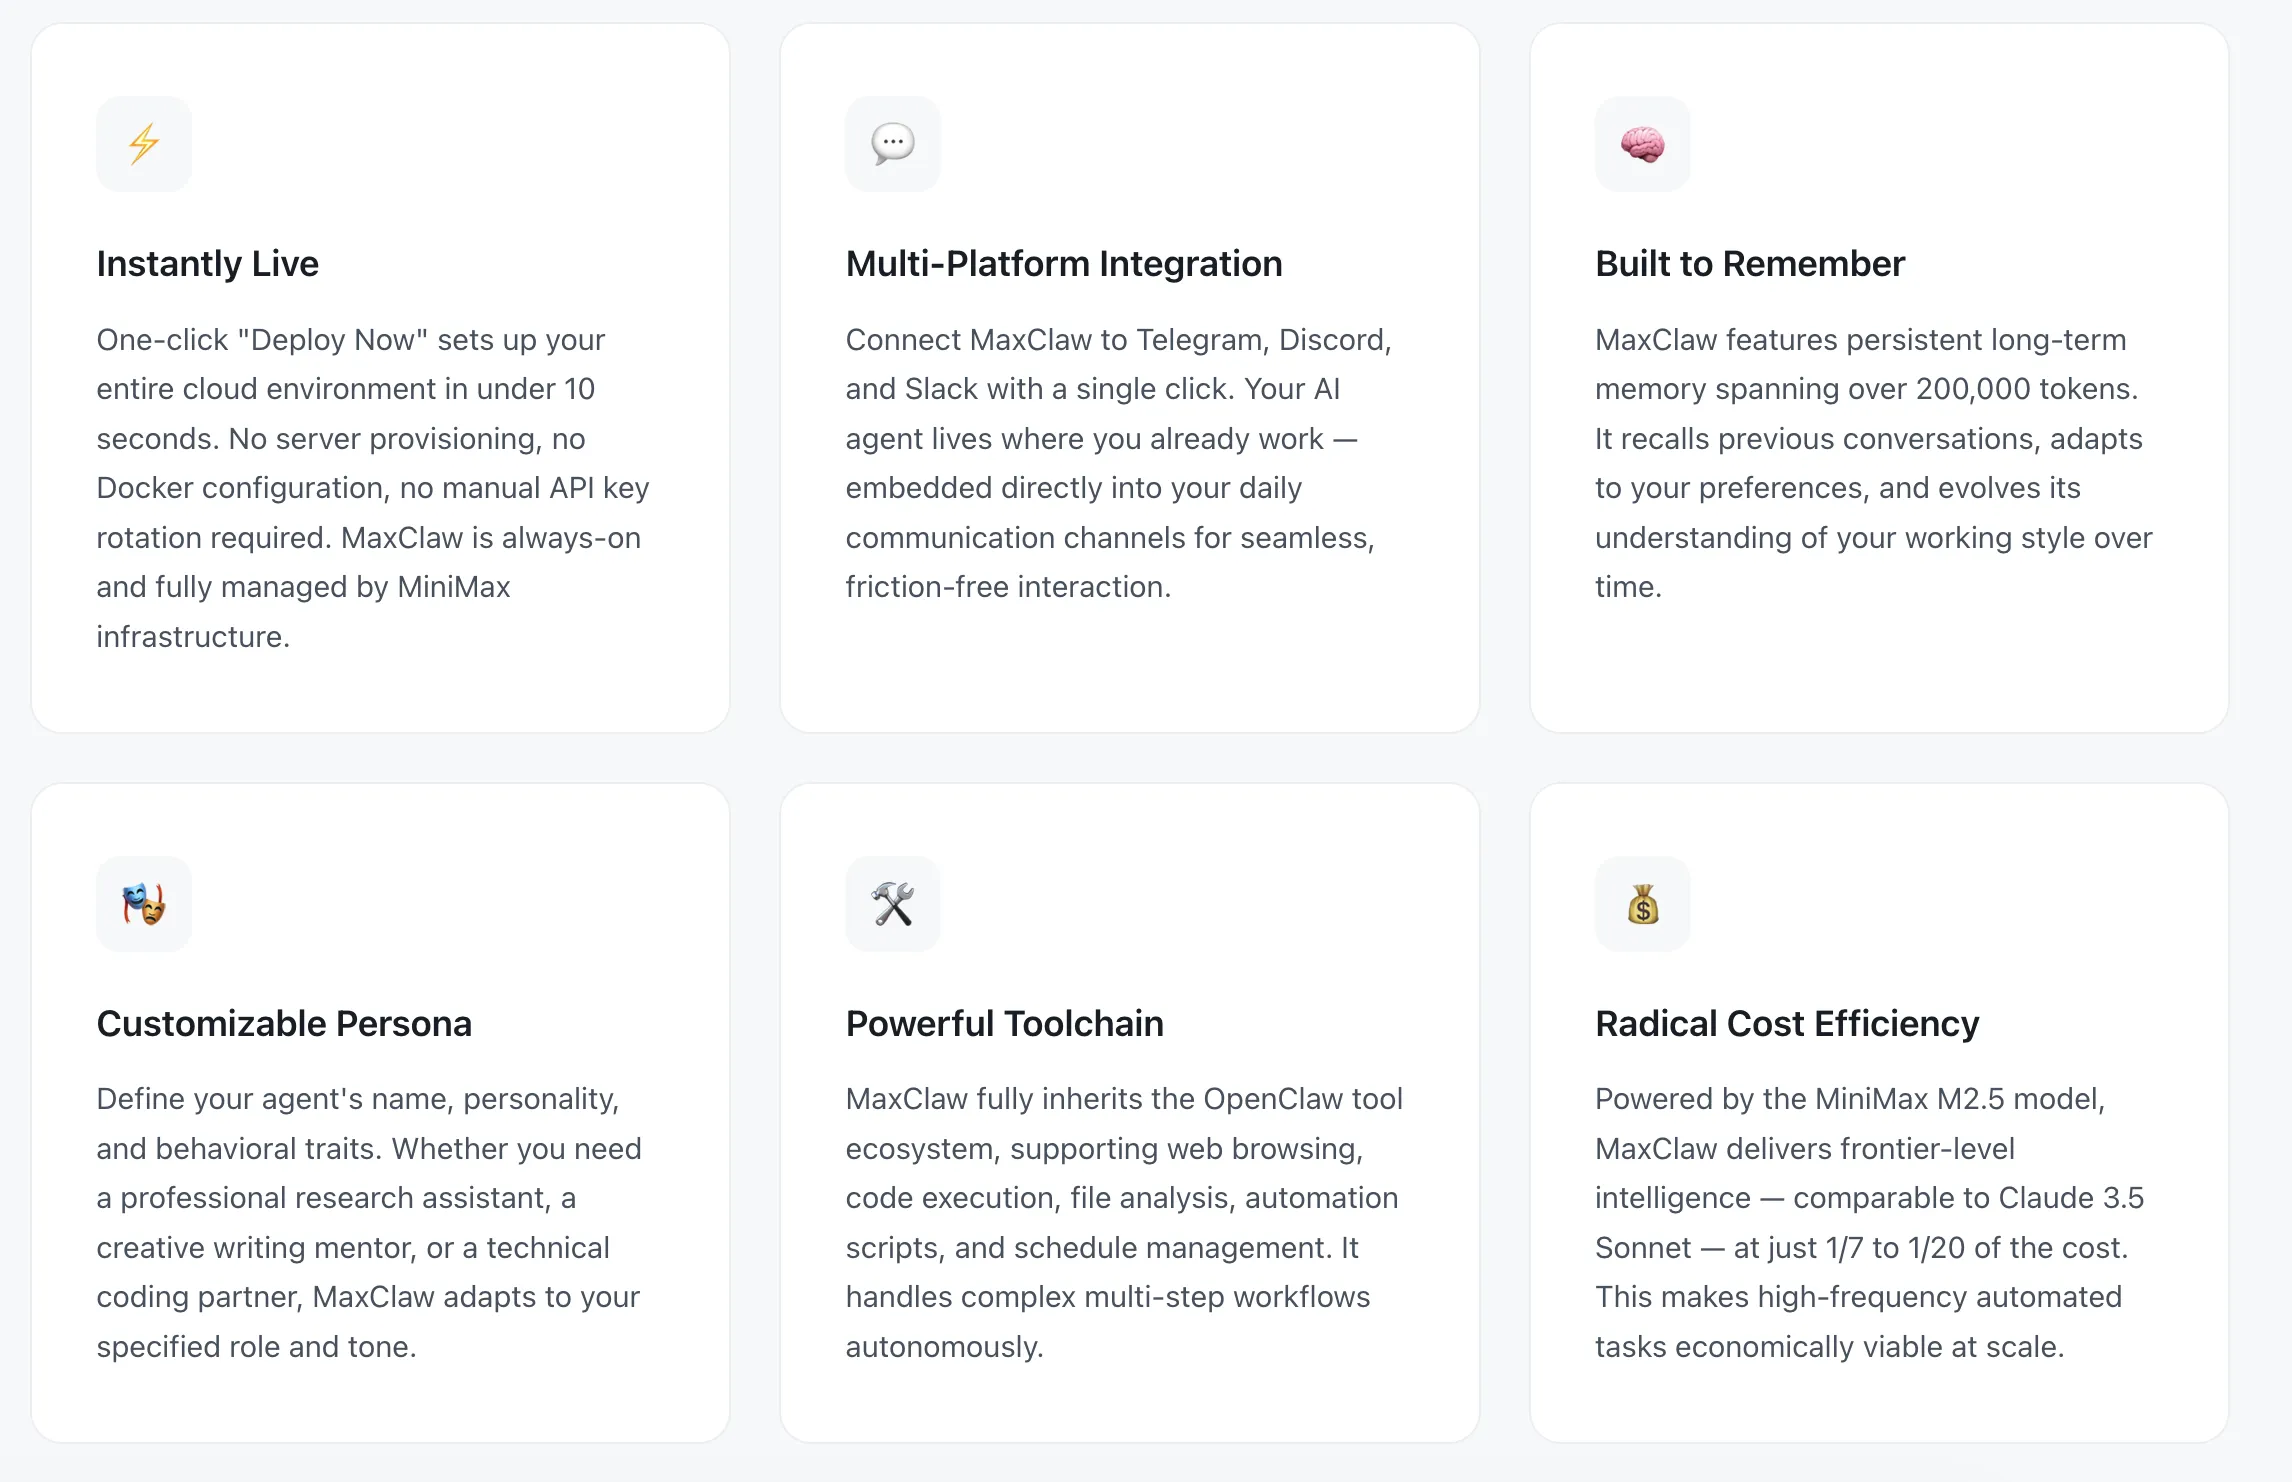Click the money bag icon
Screen dimensions: 2292x1482
click(x=1642, y=904)
